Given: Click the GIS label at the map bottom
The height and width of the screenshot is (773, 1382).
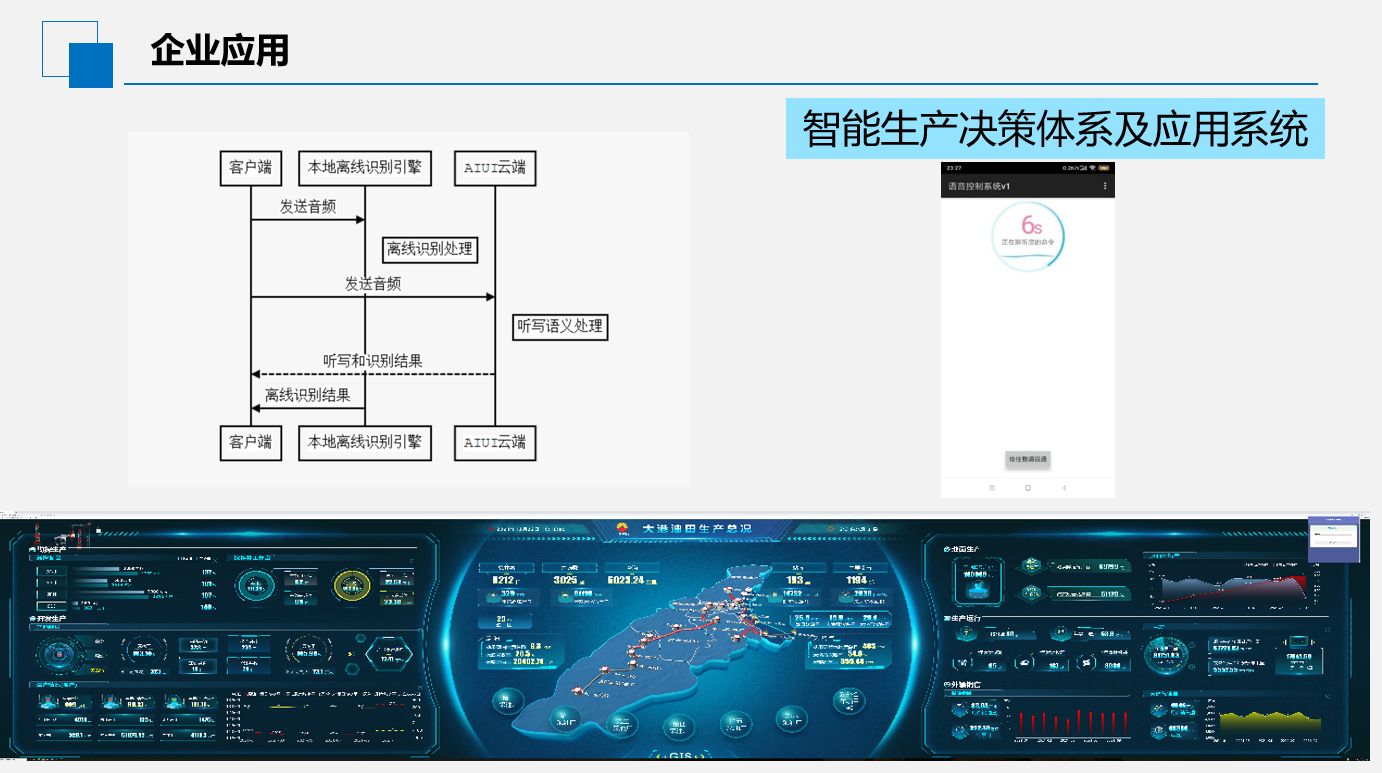Looking at the screenshot, I should tap(680, 756).
